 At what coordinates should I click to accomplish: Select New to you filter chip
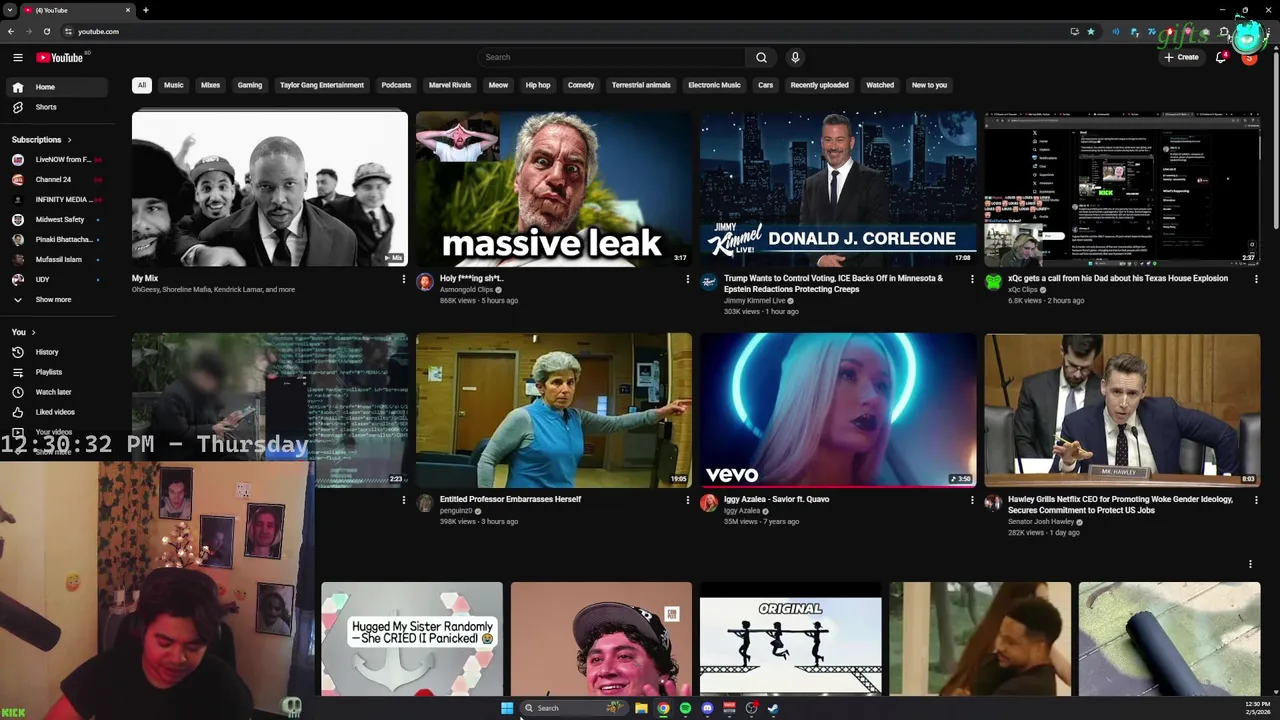pyautogui.click(x=929, y=85)
